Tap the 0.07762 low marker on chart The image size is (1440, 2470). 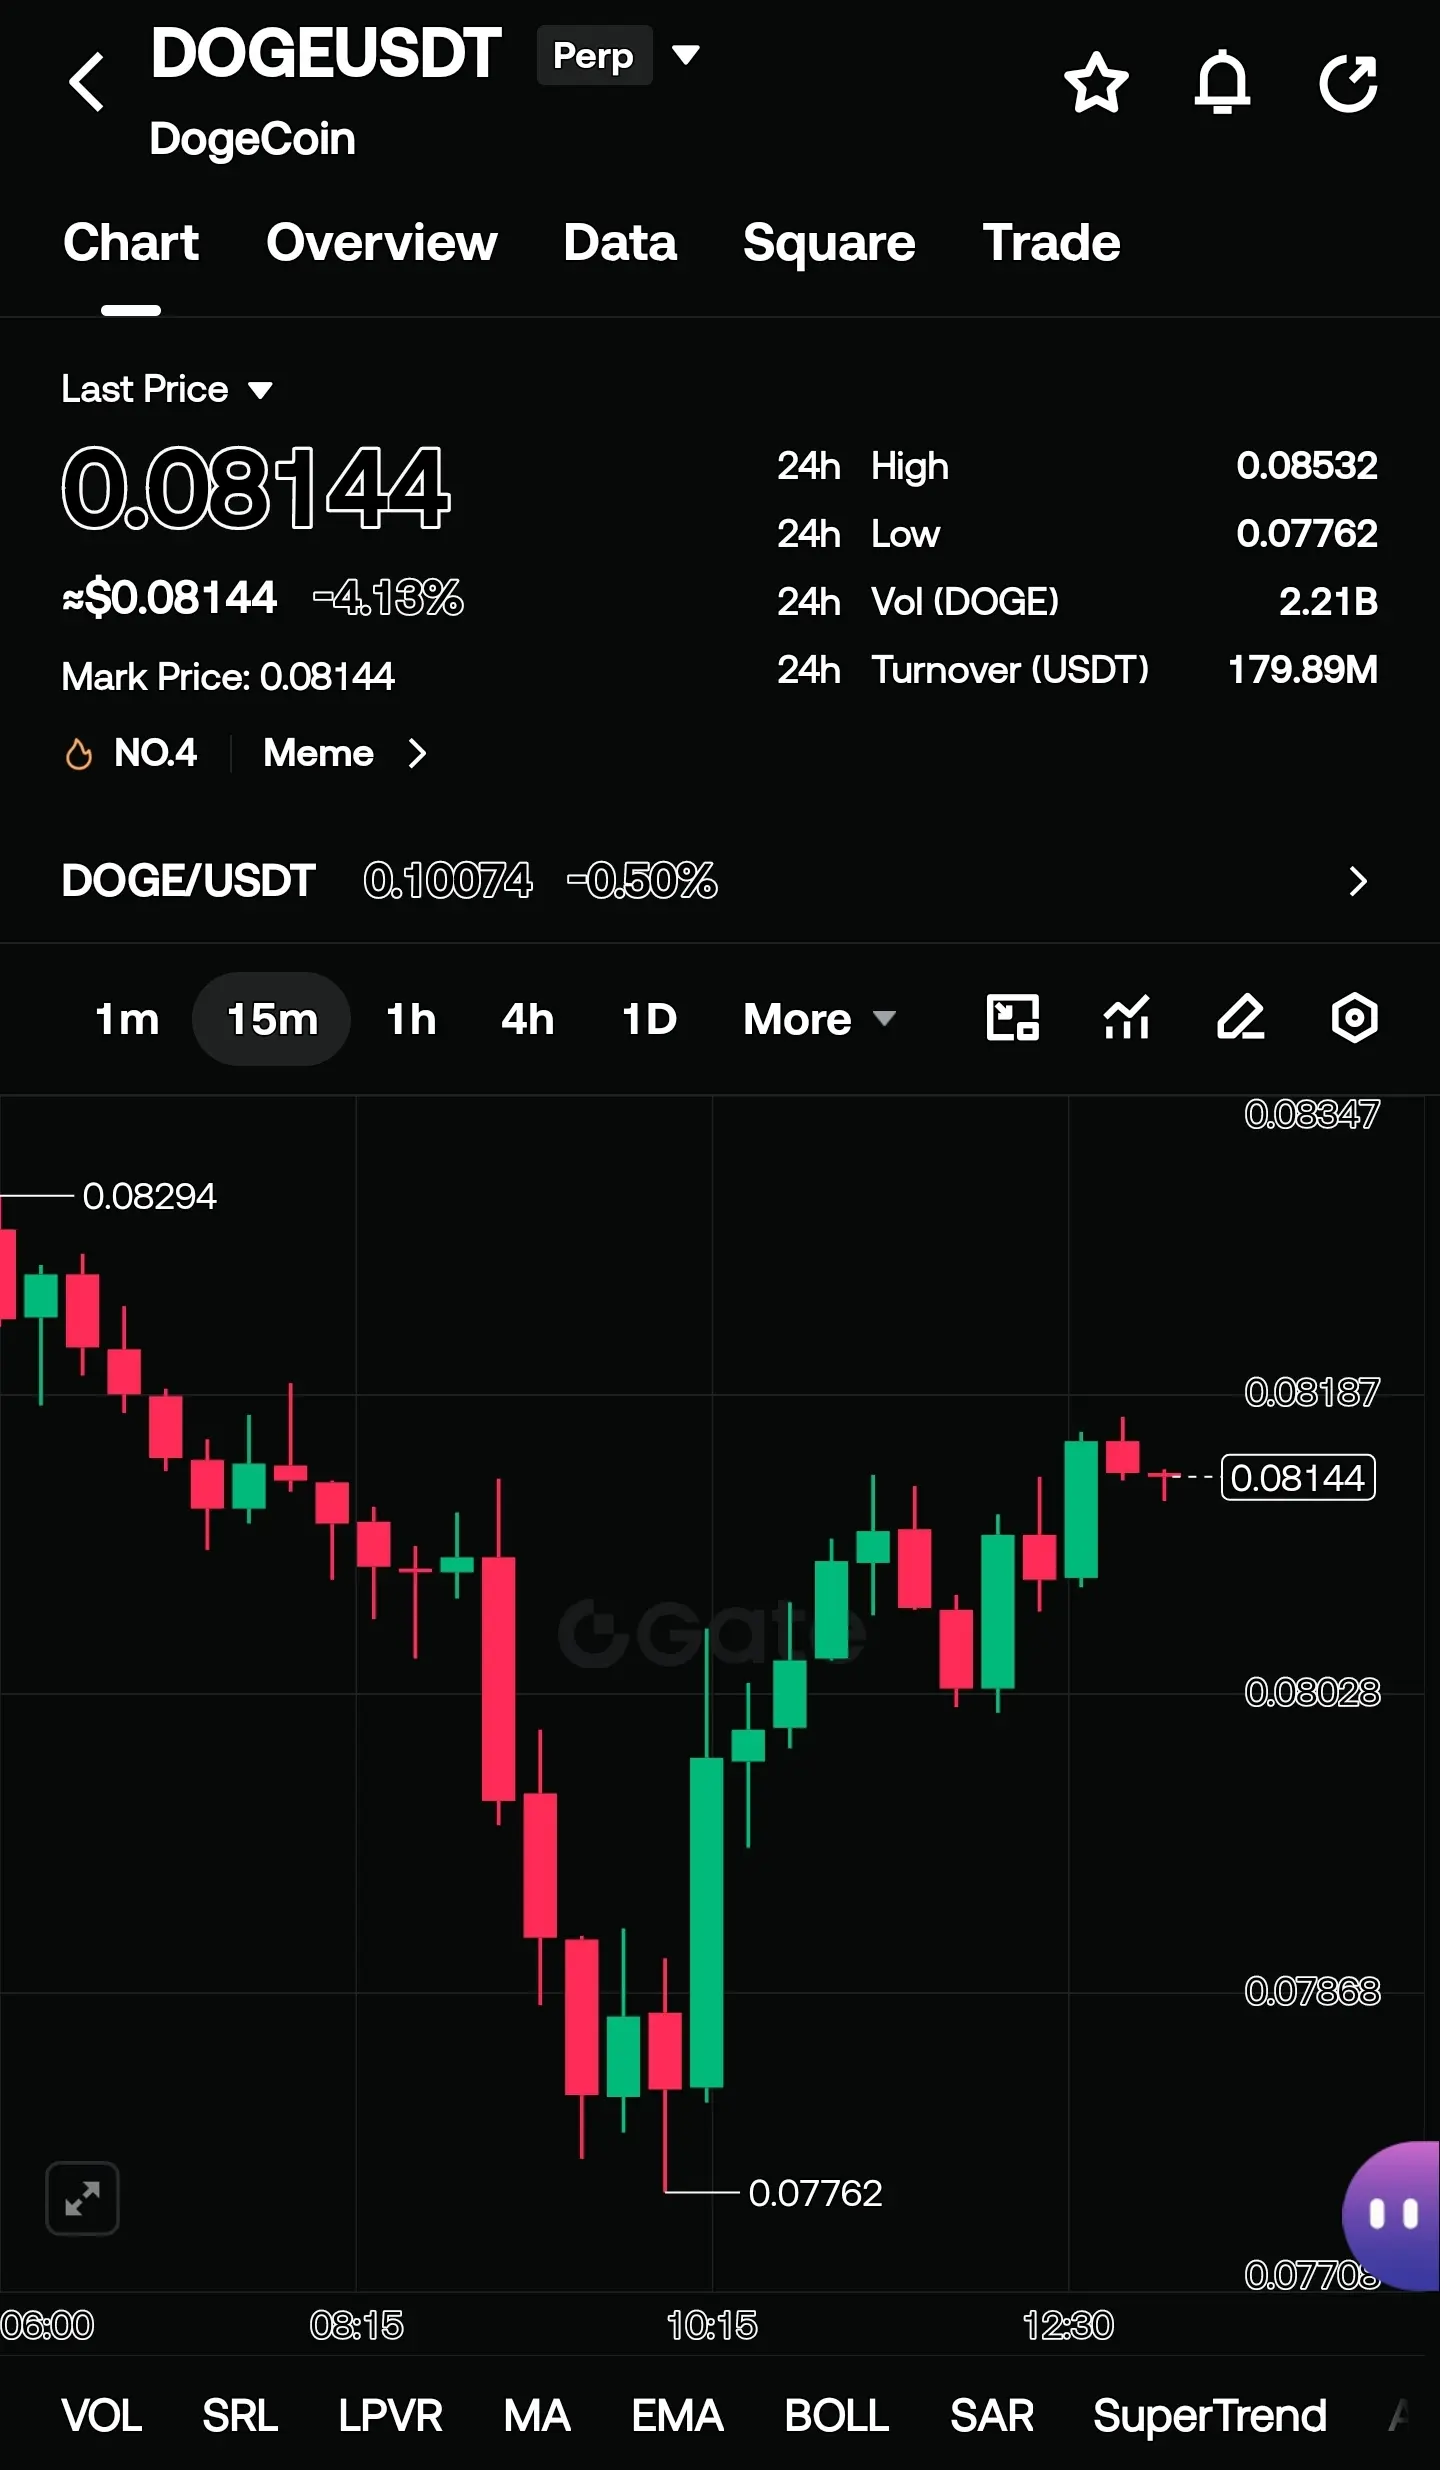pos(815,2193)
